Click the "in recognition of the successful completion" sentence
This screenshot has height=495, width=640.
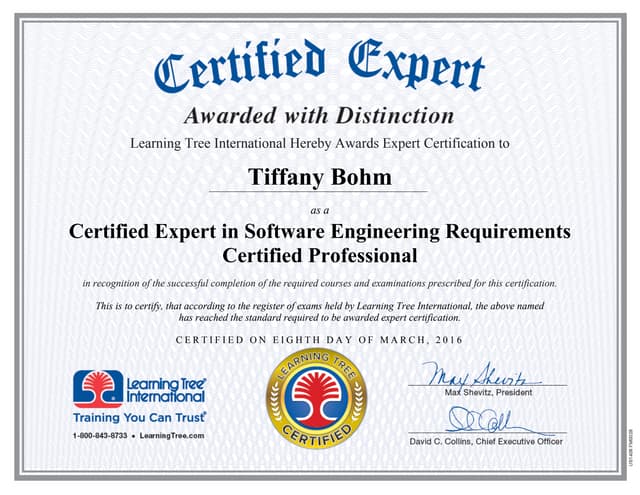320,284
